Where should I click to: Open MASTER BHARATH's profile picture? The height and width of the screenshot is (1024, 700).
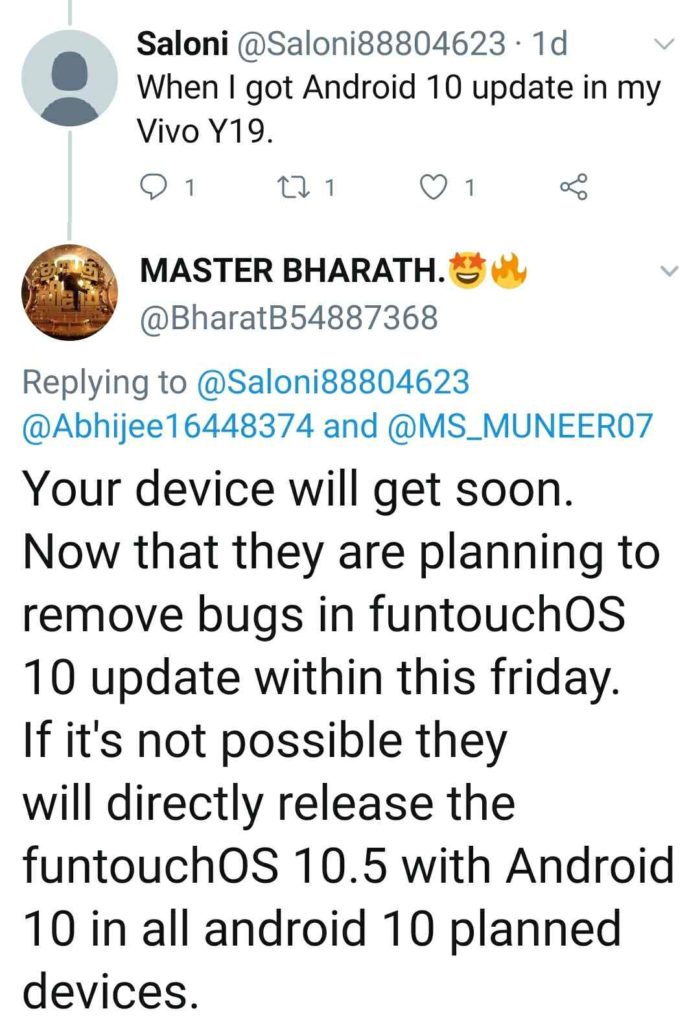70,292
